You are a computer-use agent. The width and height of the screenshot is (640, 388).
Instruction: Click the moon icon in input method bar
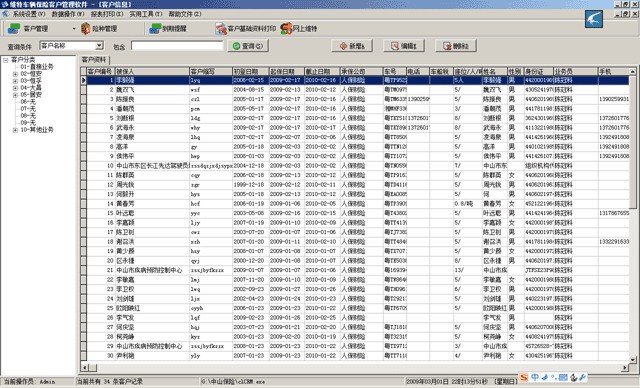(x=544, y=378)
